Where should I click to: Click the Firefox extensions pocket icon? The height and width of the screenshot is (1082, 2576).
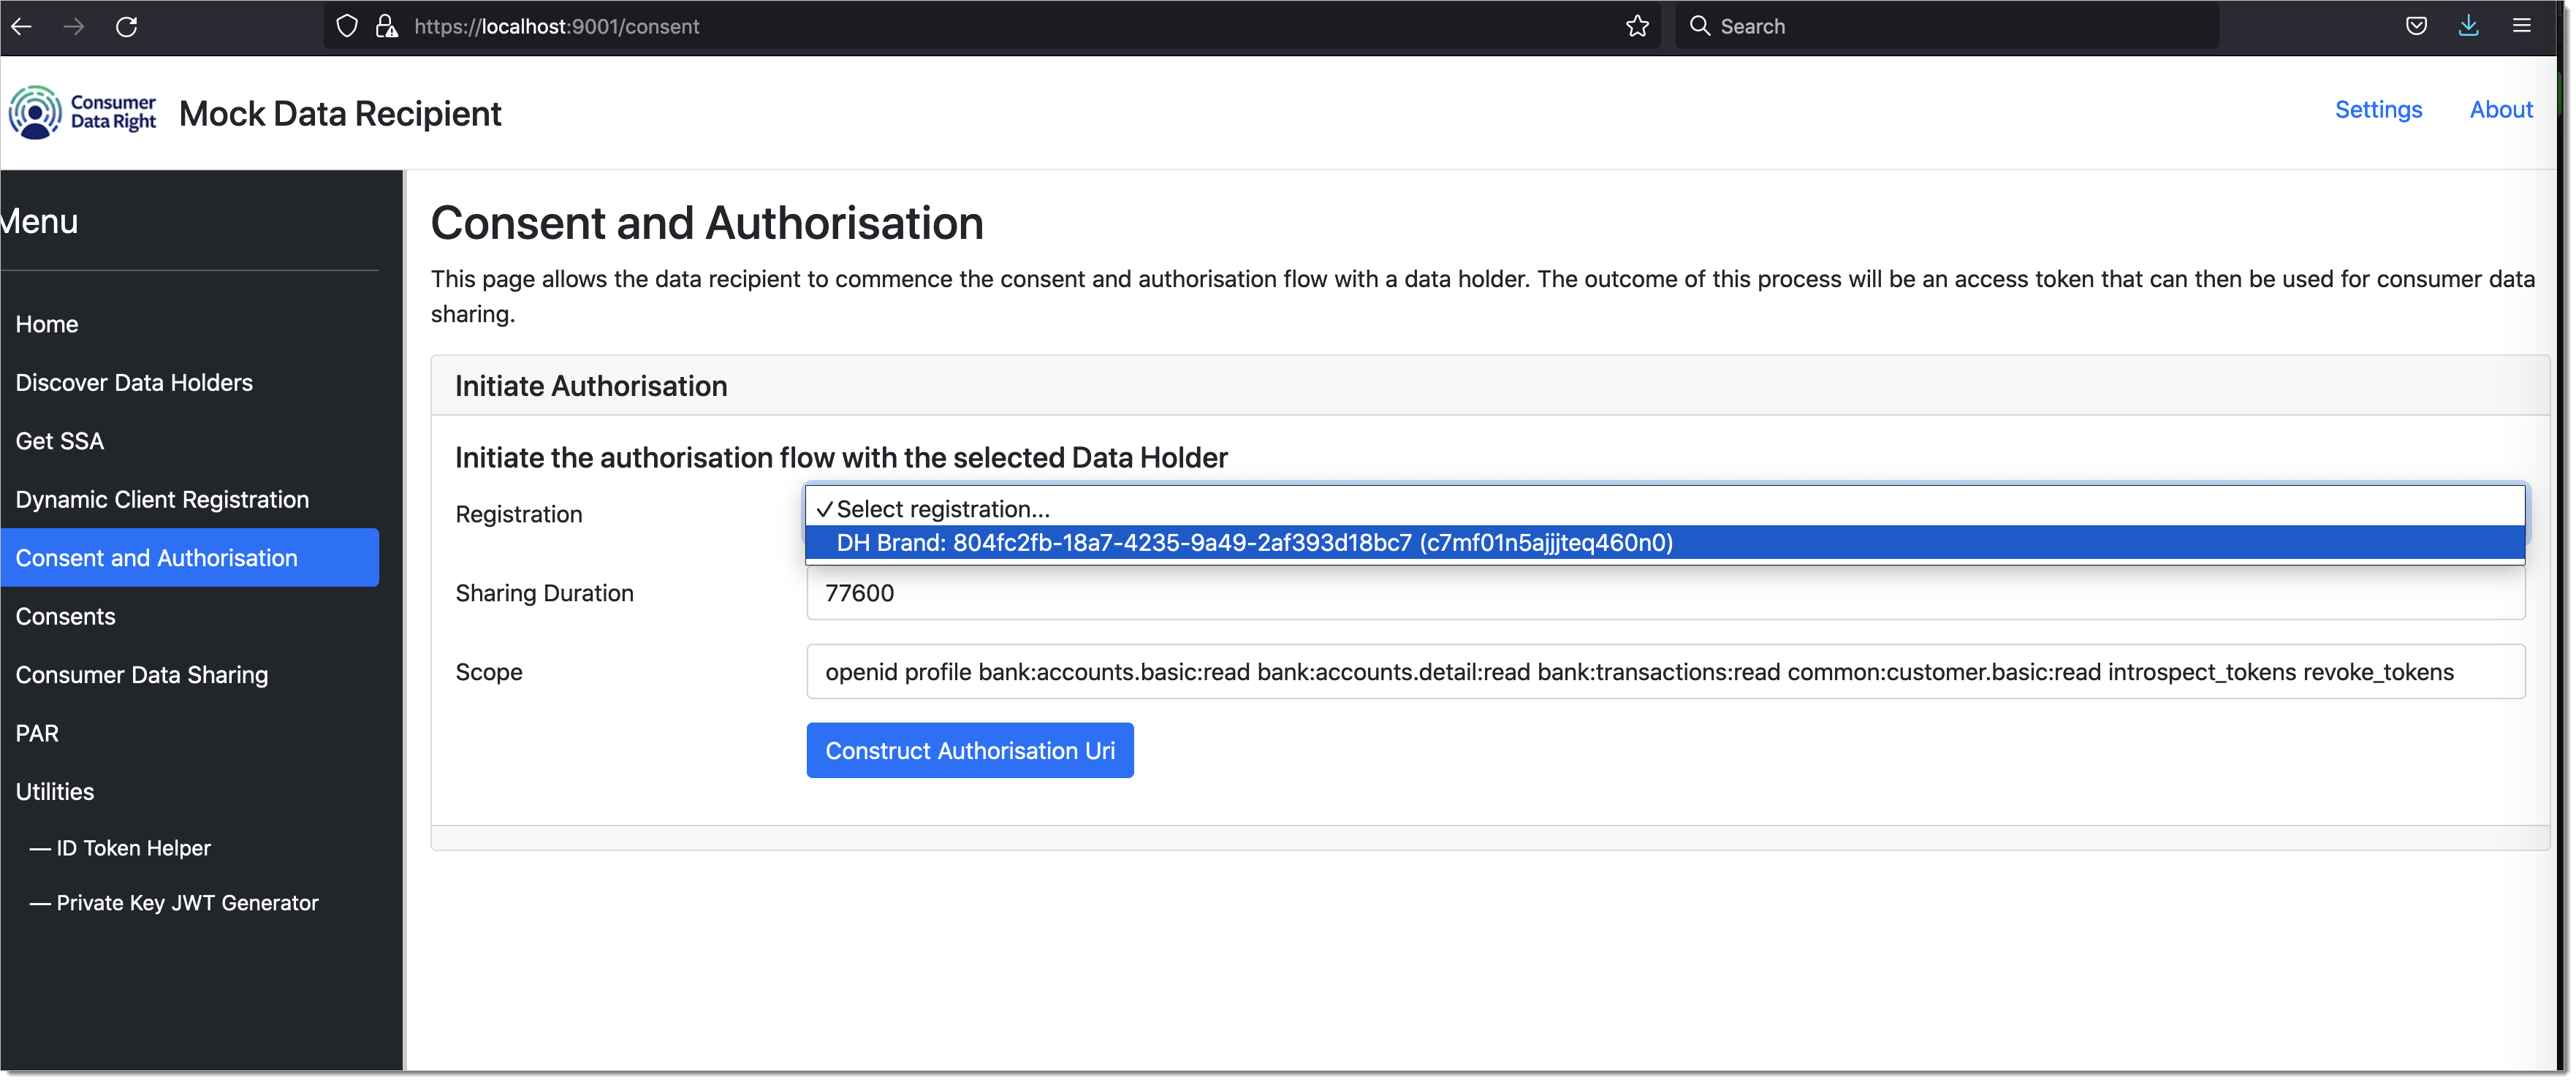2417,26
